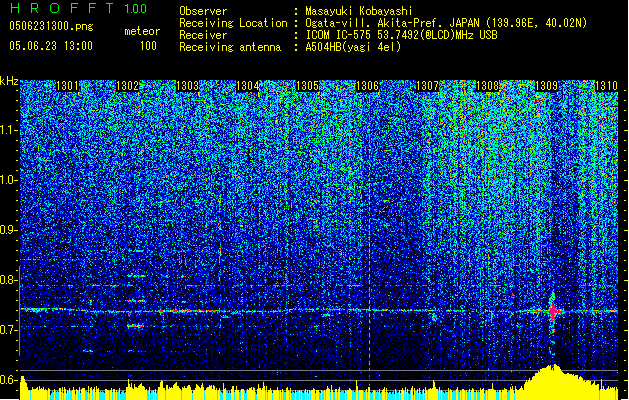629x400 pixels.
Task: Select the filename 0506231300.png
Action: click(51, 26)
